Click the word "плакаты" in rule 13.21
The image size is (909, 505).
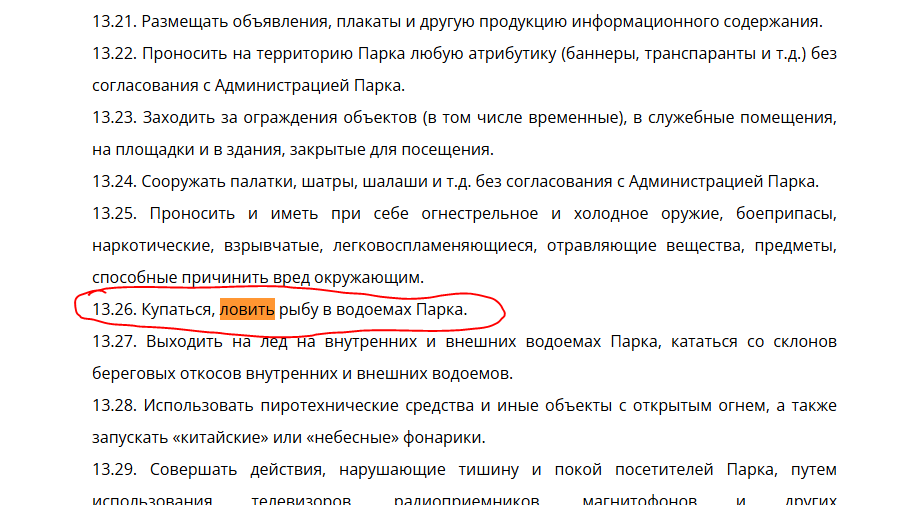369,22
